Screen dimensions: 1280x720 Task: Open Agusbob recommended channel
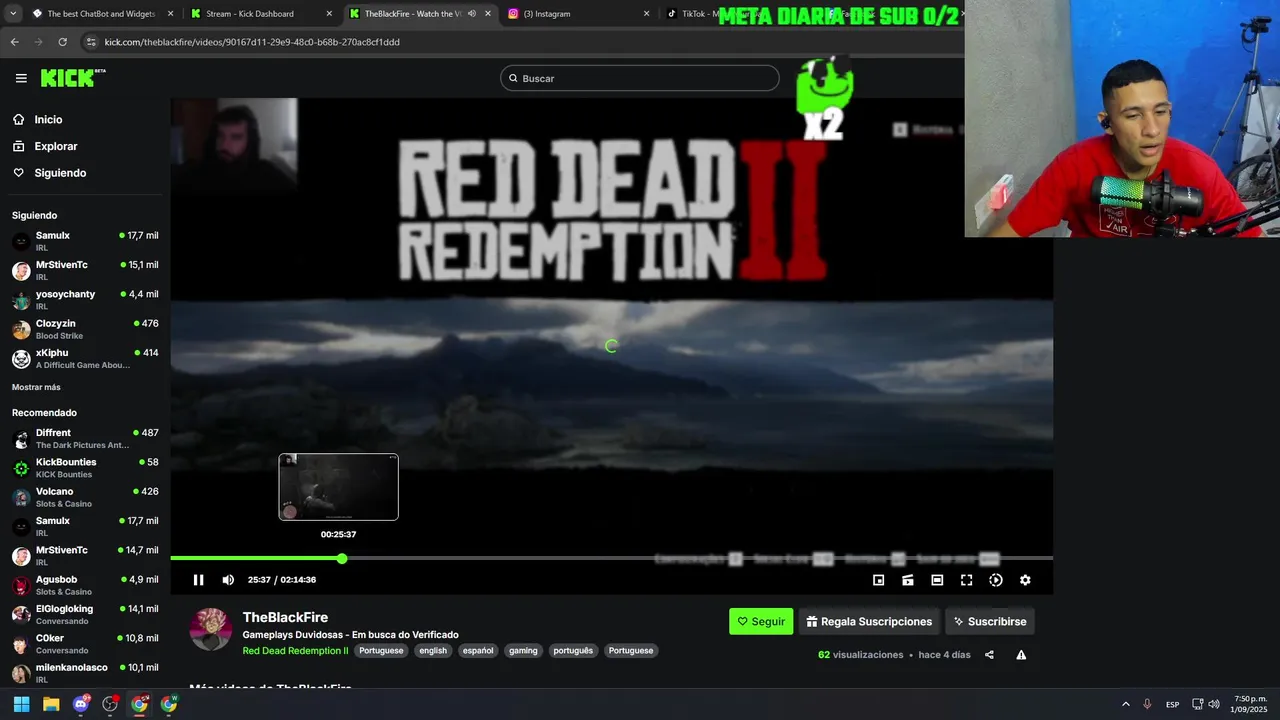pyautogui.click(x=85, y=585)
